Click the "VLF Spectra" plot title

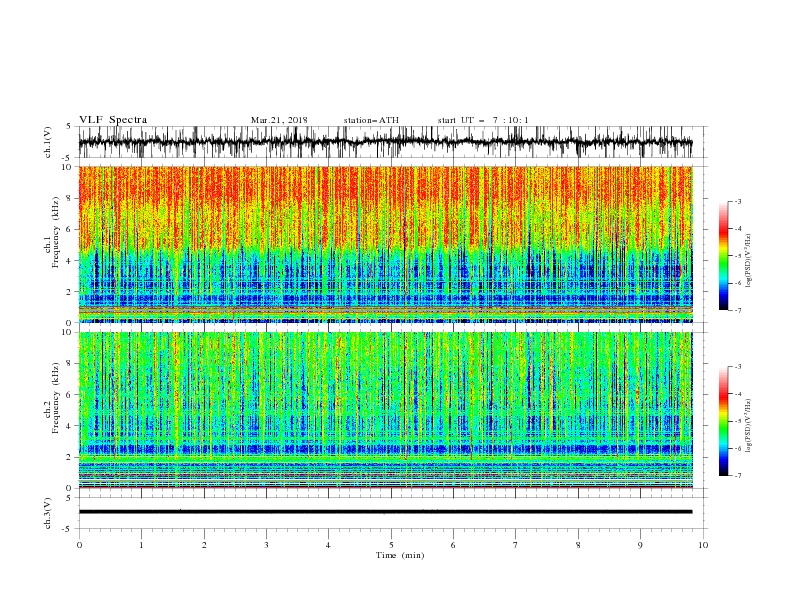click(x=113, y=120)
